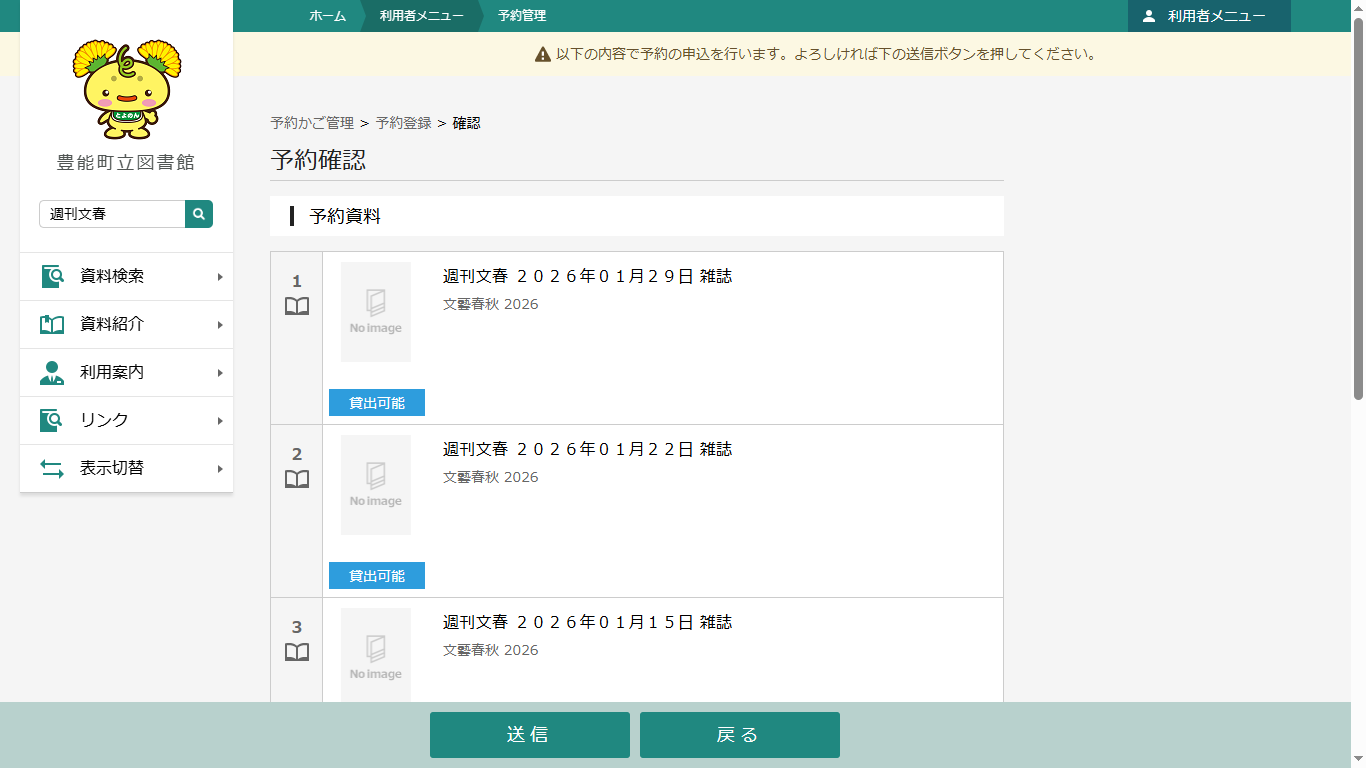Click the No image thumbnail for 01月29日 issue
This screenshot has height=768, width=1366.
coord(376,312)
